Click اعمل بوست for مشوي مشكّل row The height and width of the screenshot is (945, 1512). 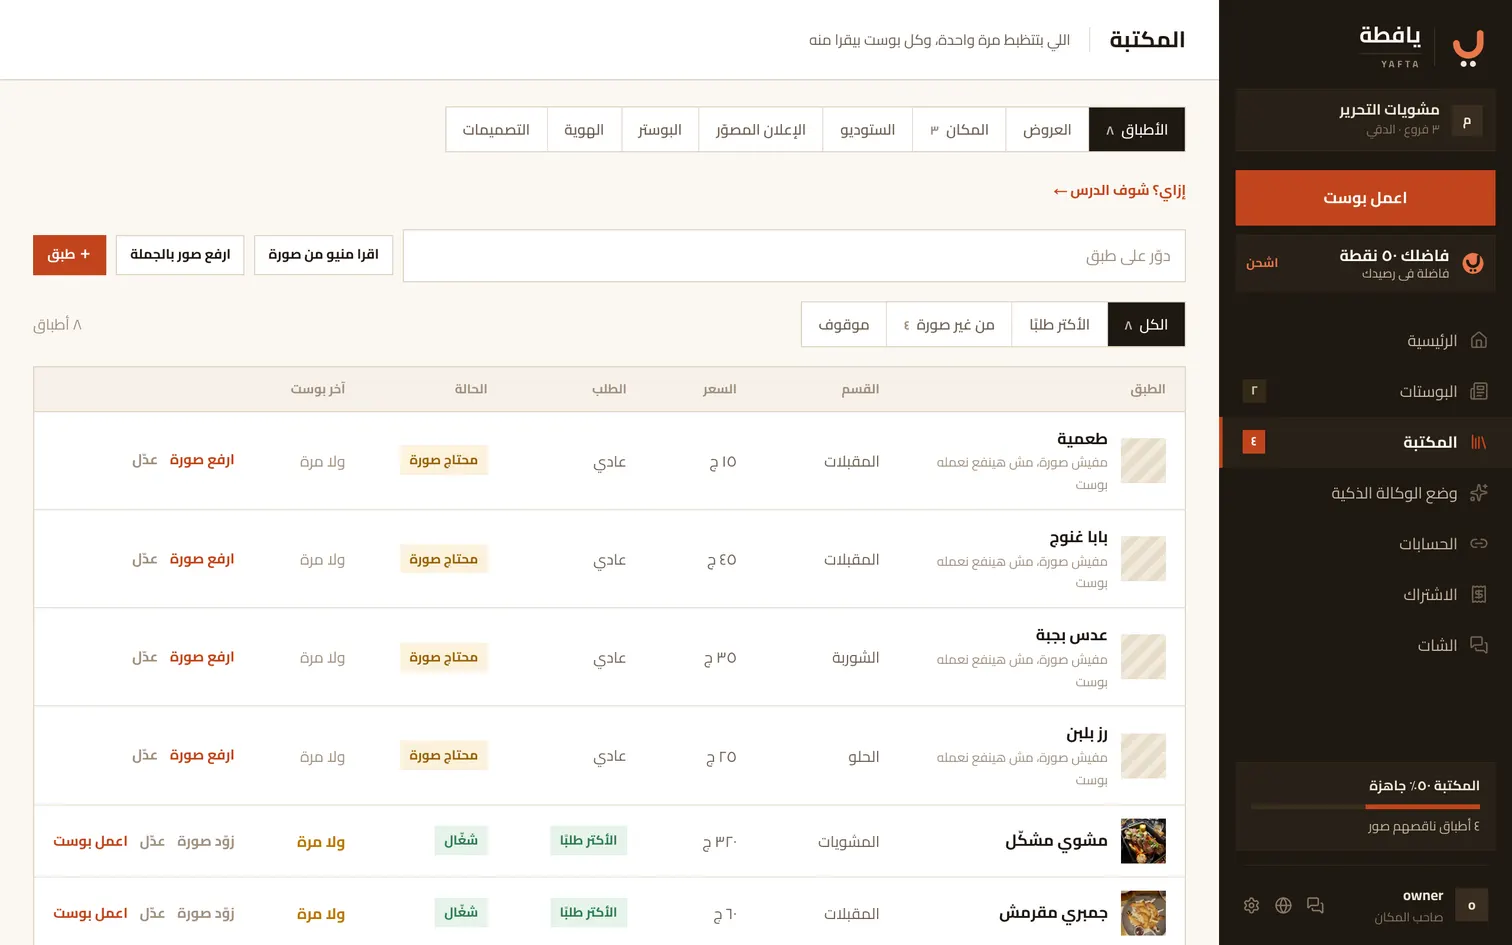click(x=90, y=842)
